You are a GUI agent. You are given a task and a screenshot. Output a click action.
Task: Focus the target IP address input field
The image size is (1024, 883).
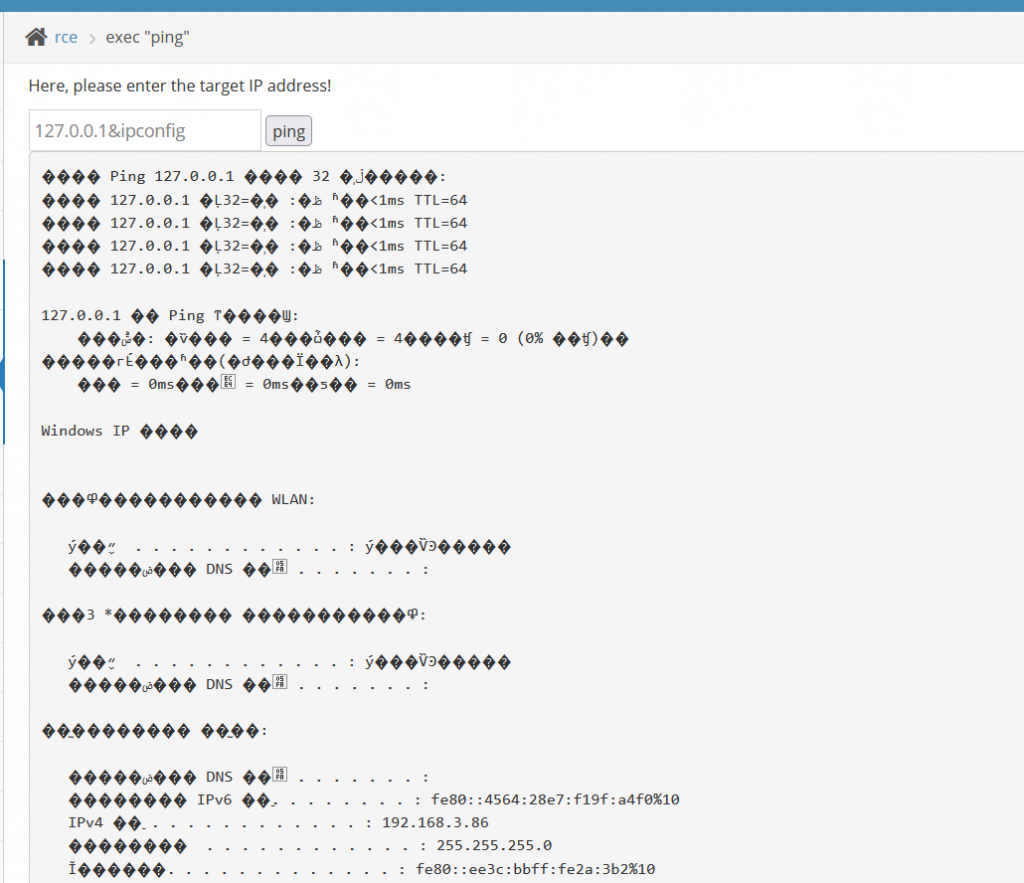pos(145,131)
